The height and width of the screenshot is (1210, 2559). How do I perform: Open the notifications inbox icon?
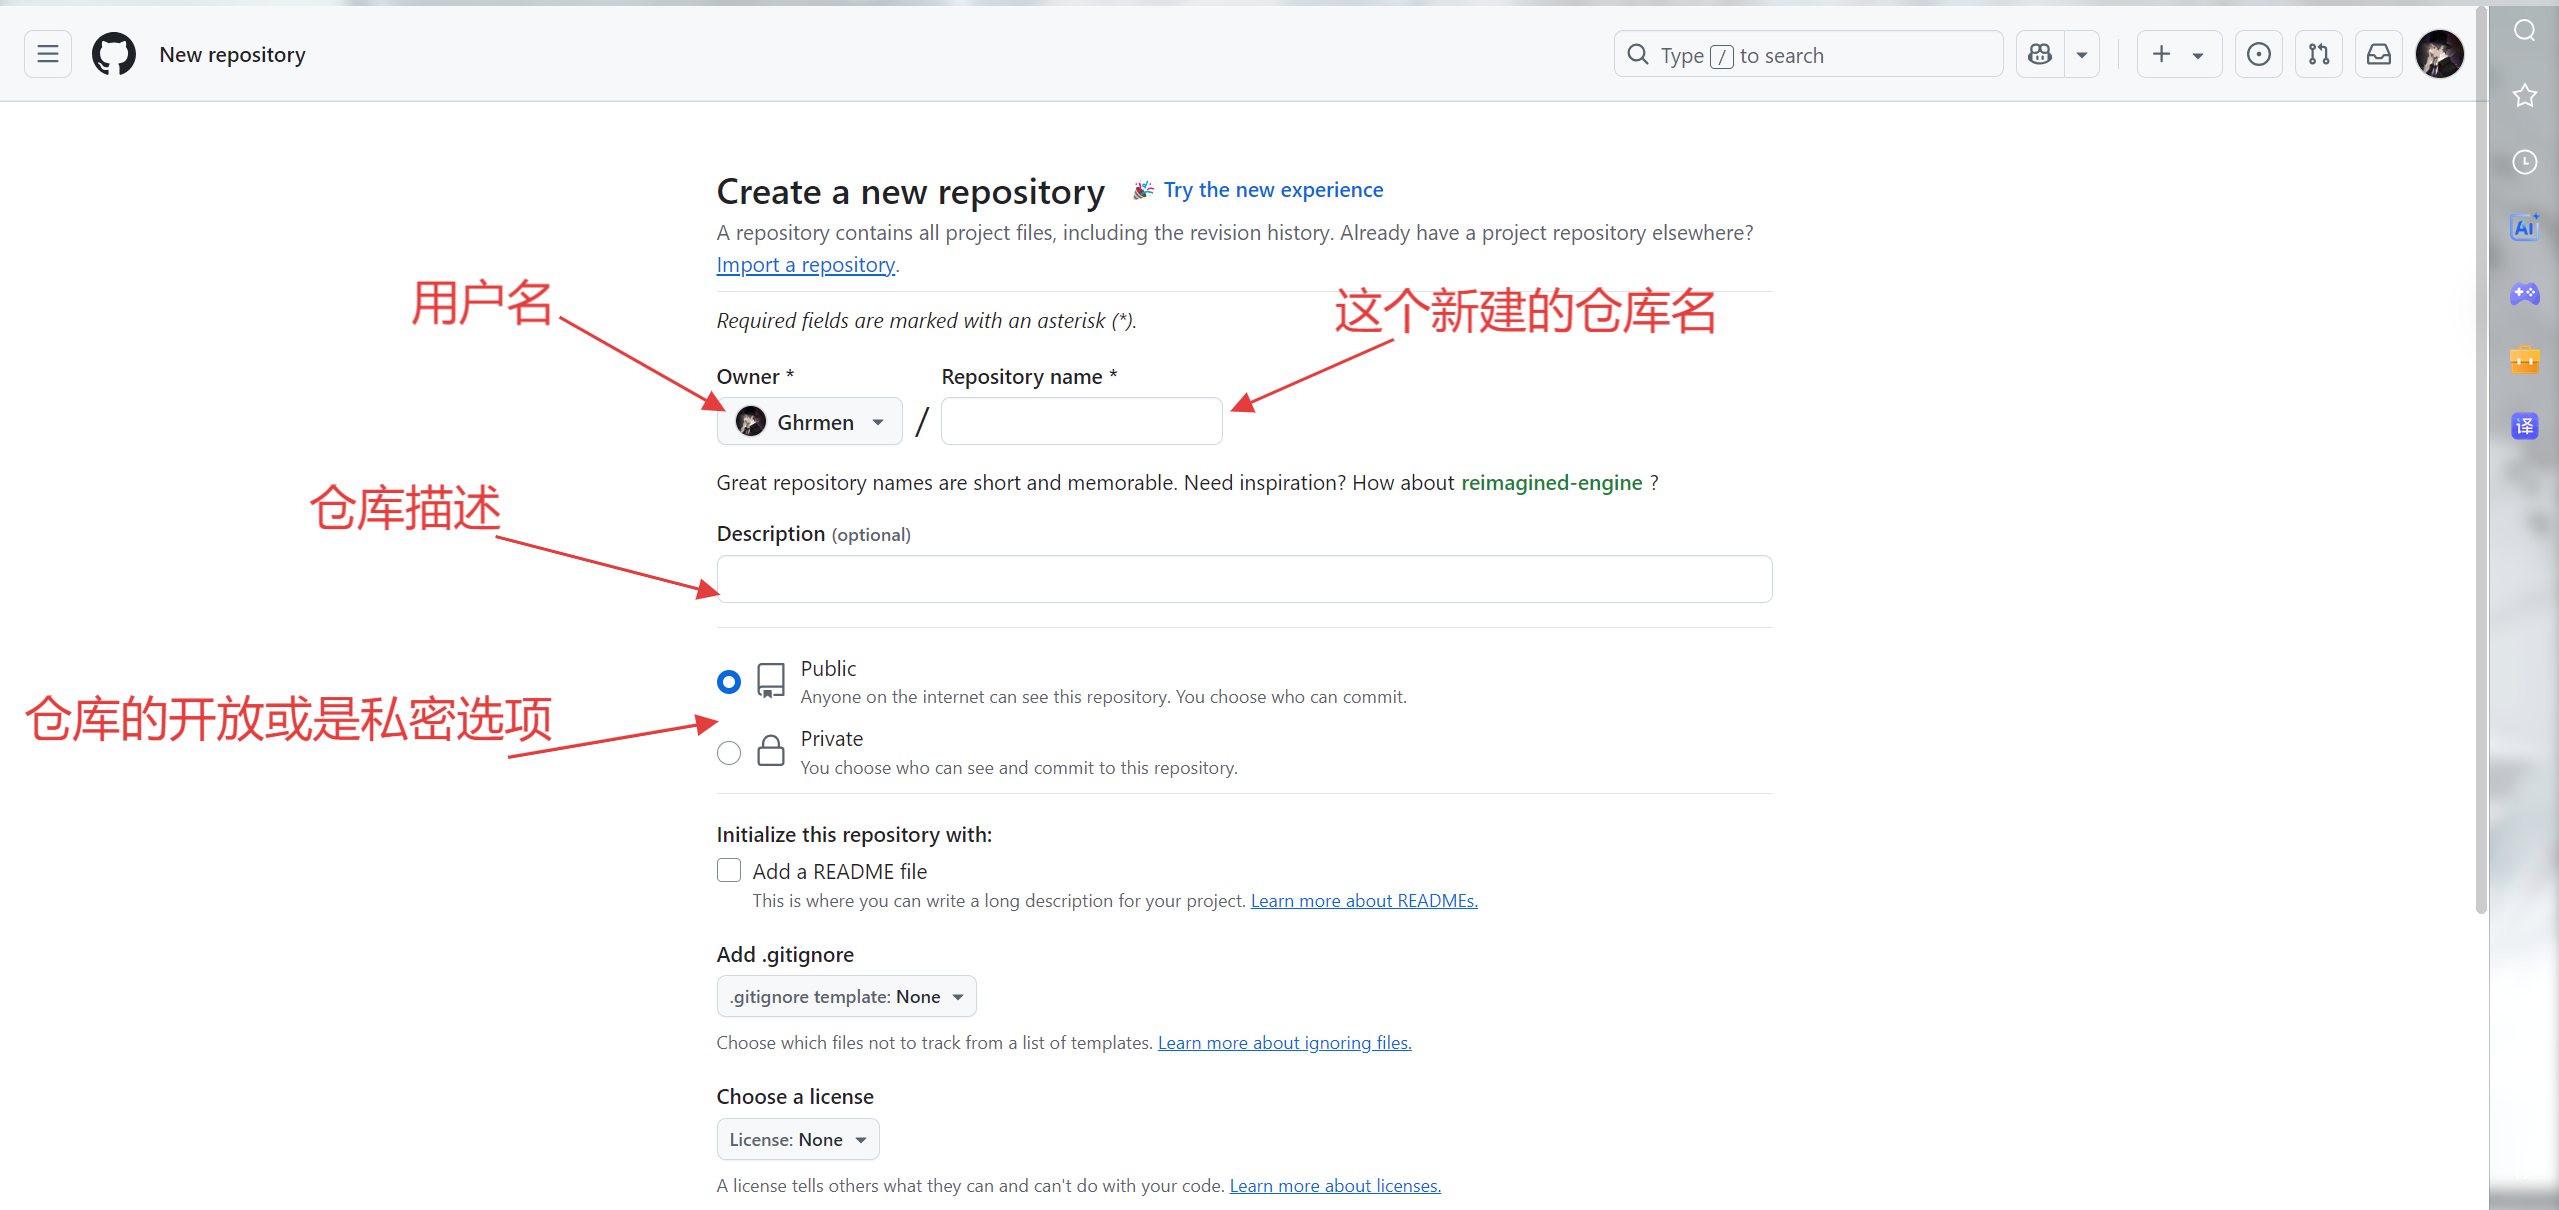tap(2379, 54)
